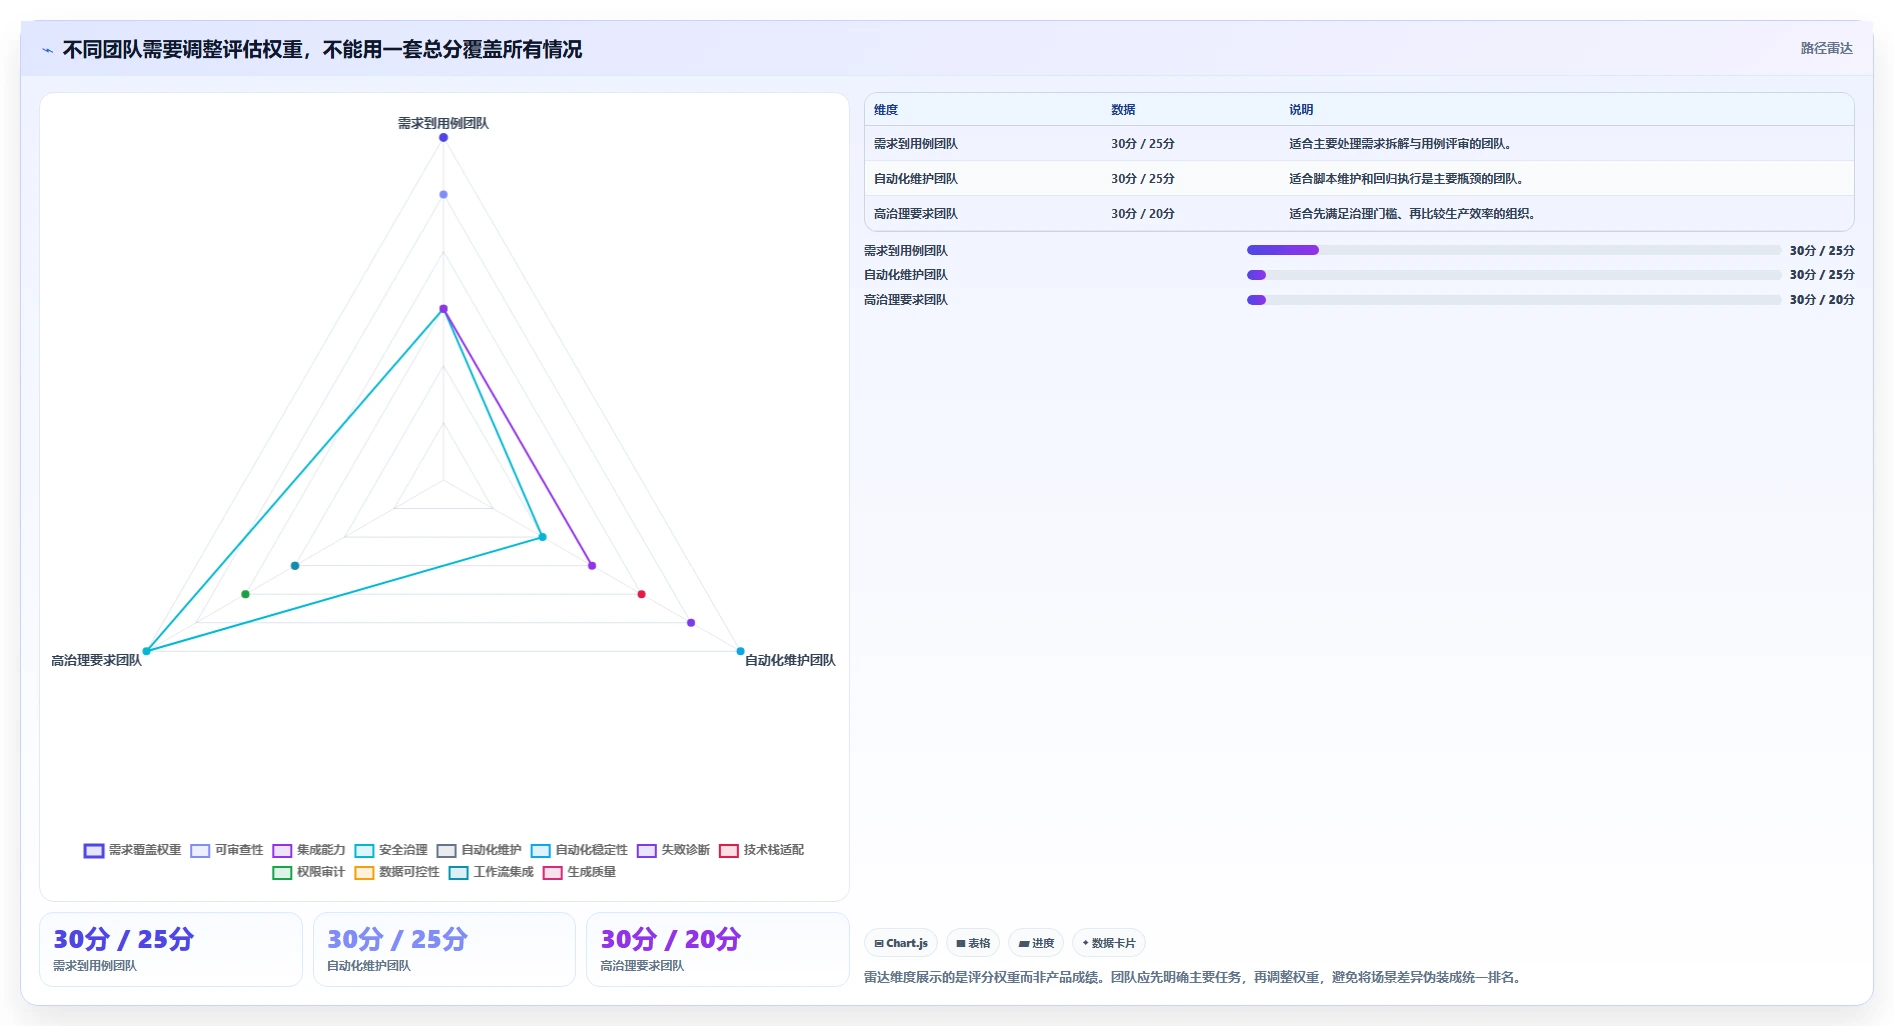Click the 进度 tag chip
The height and width of the screenshot is (1026, 1894).
pos(1036,943)
